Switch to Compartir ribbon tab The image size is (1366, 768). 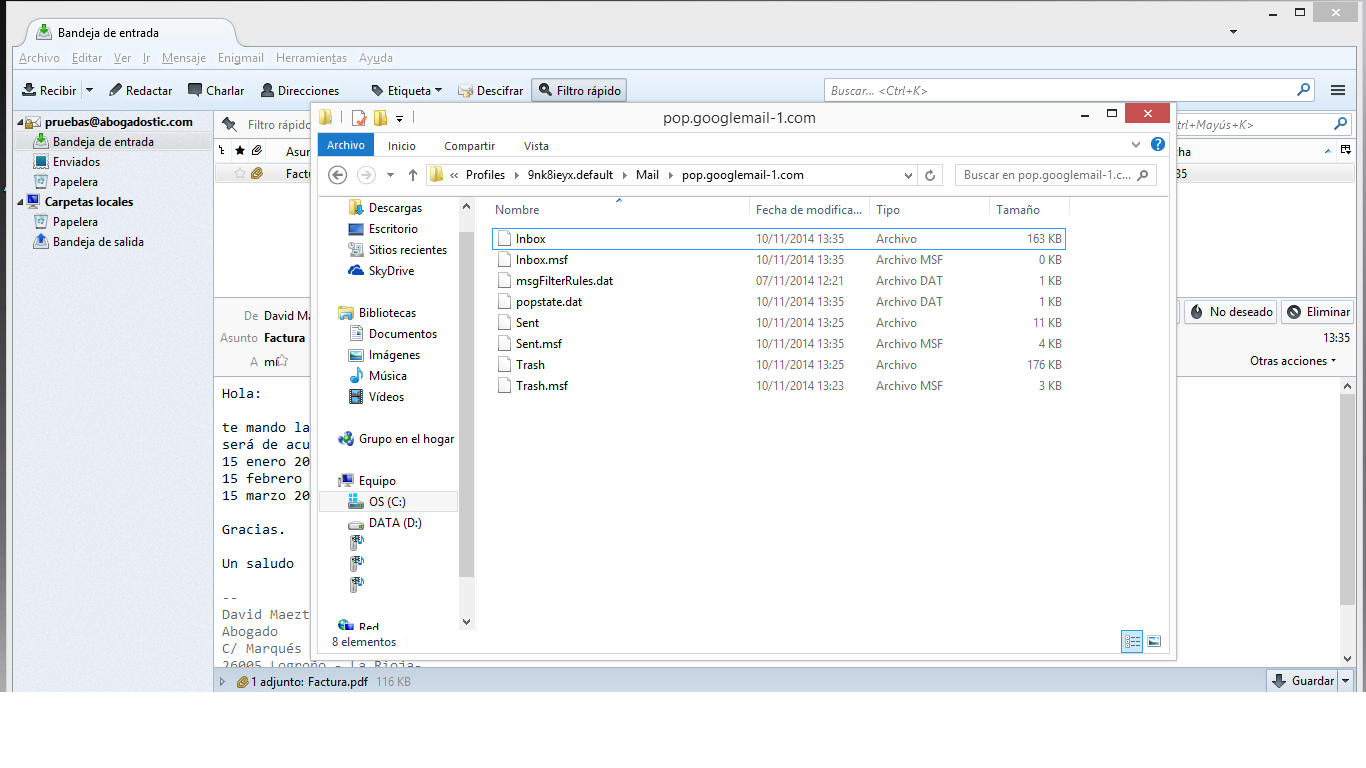point(470,146)
